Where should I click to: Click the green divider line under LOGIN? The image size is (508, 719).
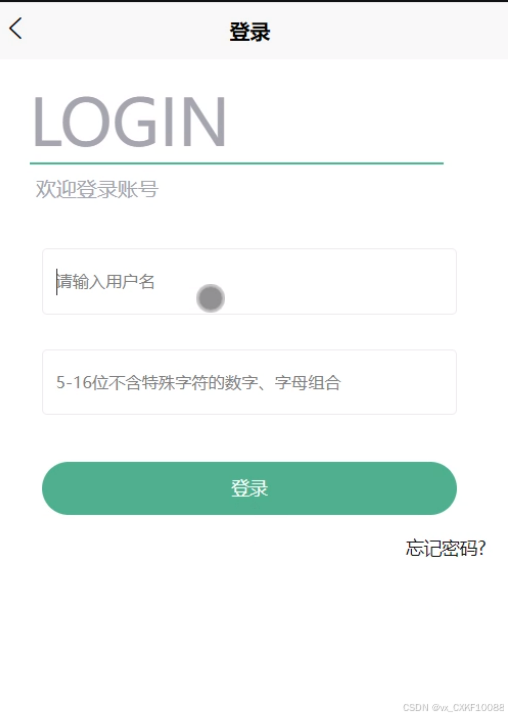click(237, 163)
